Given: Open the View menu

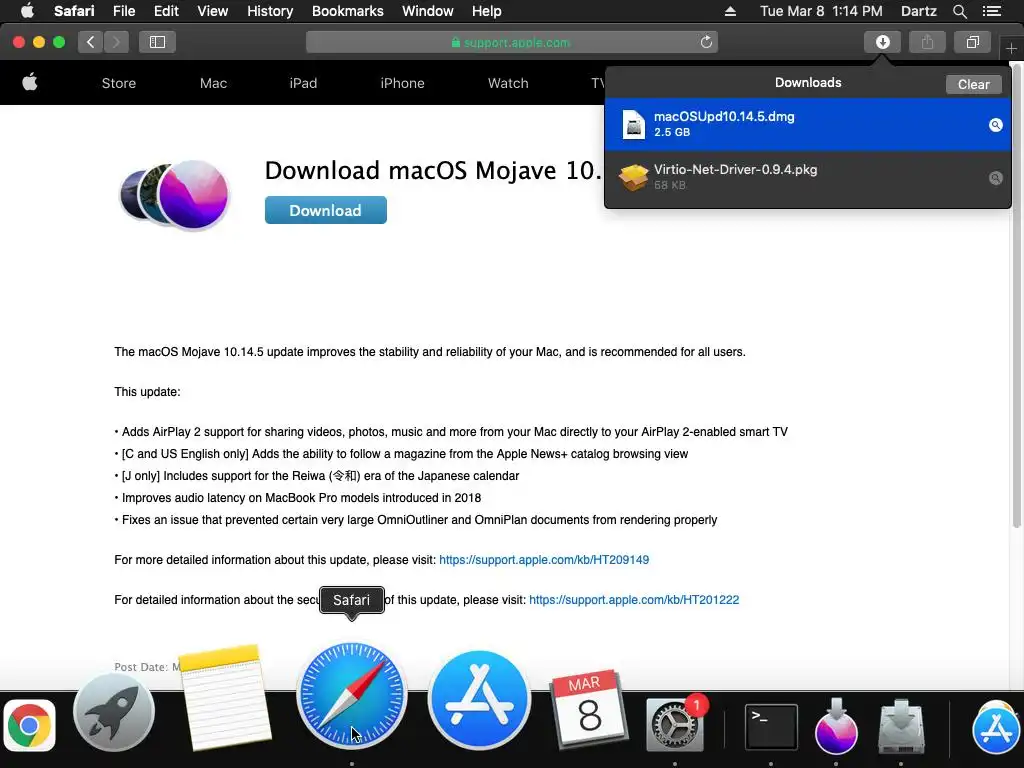Looking at the screenshot, I should click(213, 11).
